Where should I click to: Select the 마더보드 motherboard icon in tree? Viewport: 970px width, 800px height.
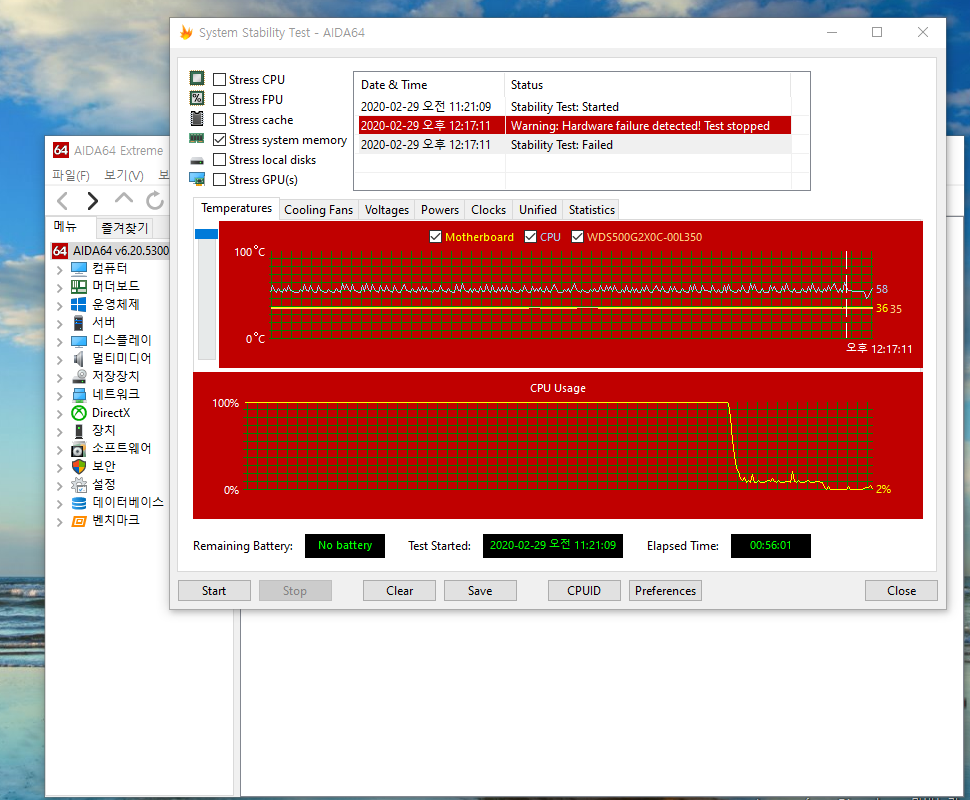79,286
